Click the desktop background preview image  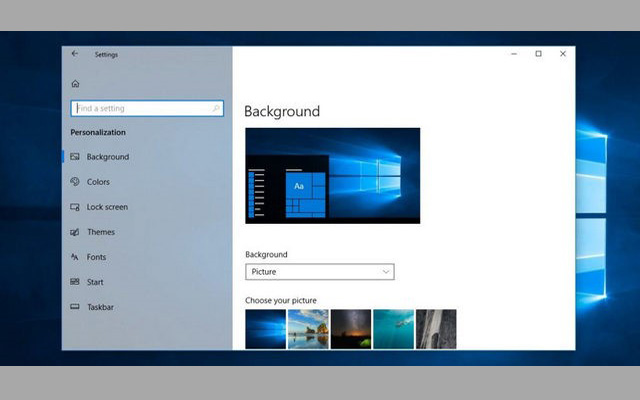(x=332, y=175)
